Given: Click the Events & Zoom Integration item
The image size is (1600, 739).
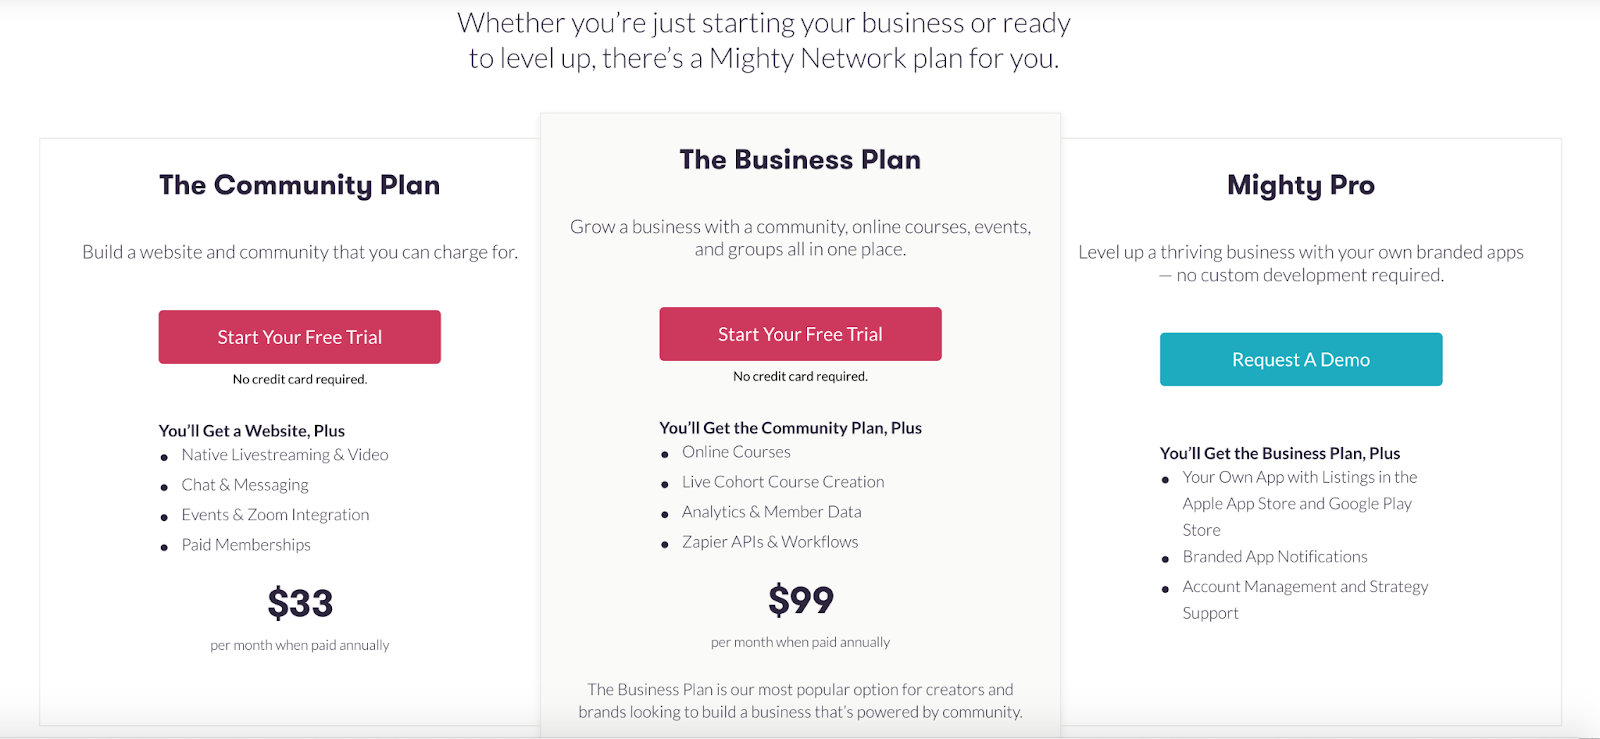Looking at the screenshot, I should click(x=275, y=514).
